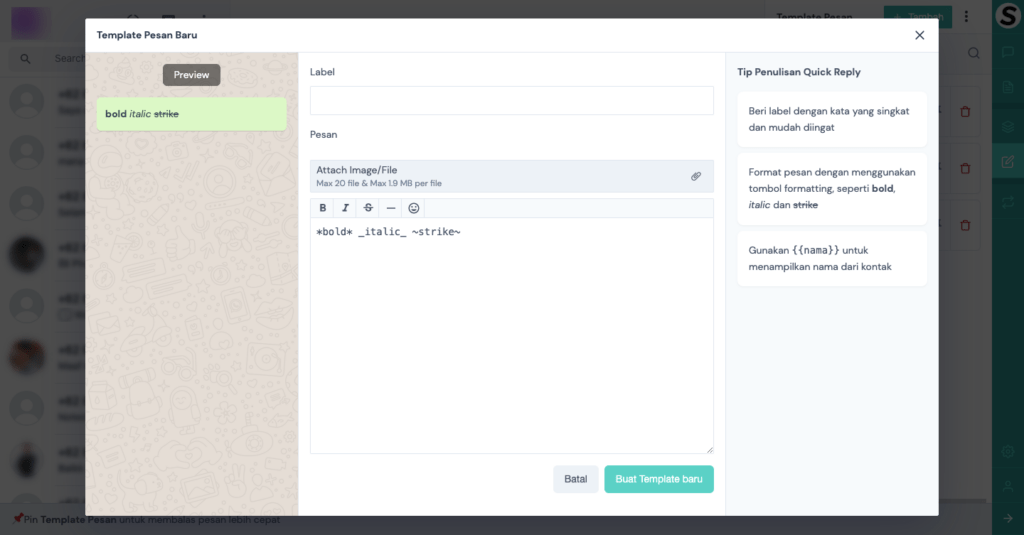
Task: Open the chat icon in right sidebar
Action: tap(1008, 53)
